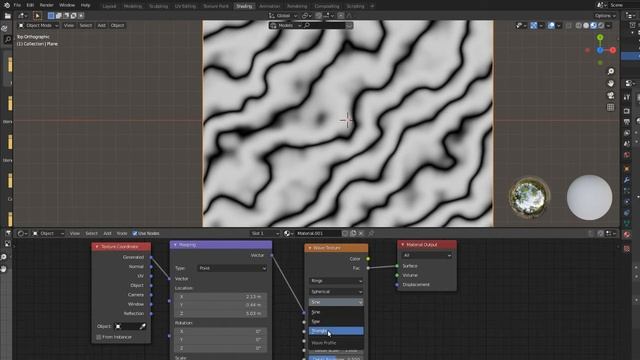Viewport: 640px width, 360px height.
Task: Switch to material preview shading
Action: 593,25
